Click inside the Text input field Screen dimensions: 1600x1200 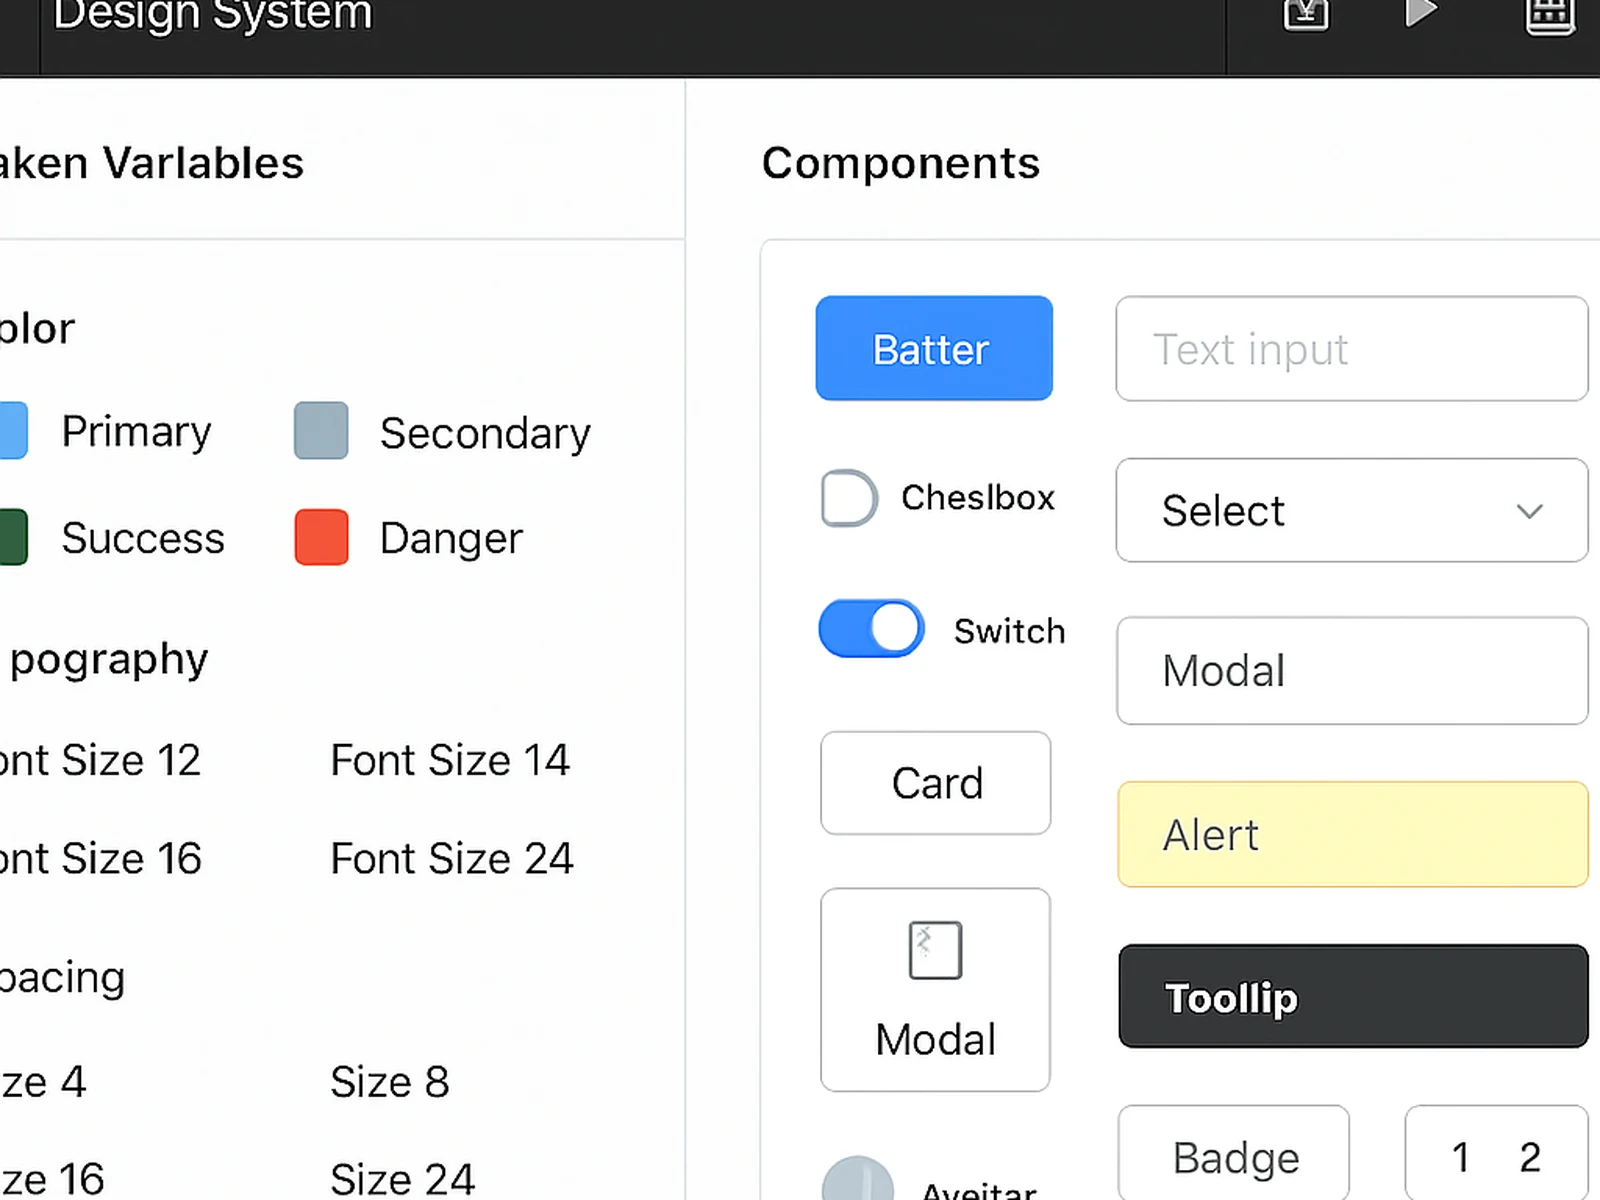1351,349
